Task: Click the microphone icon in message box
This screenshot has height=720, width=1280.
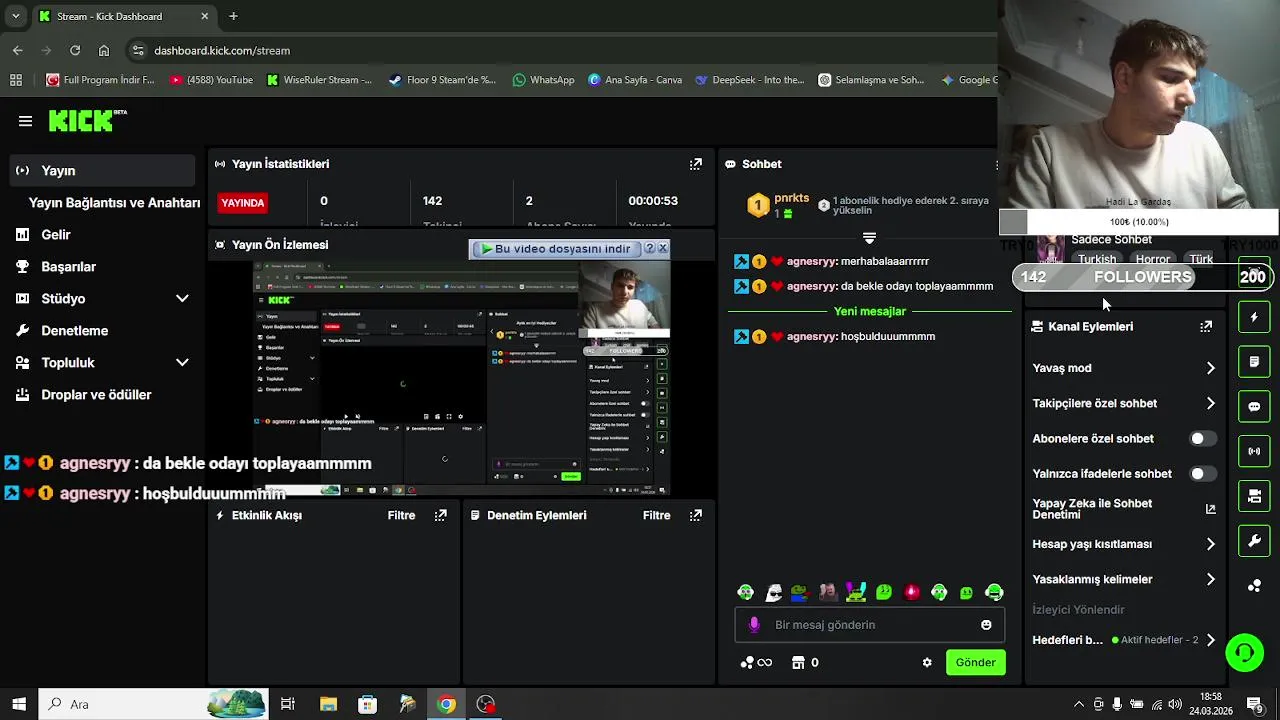Action: [754, 625]
